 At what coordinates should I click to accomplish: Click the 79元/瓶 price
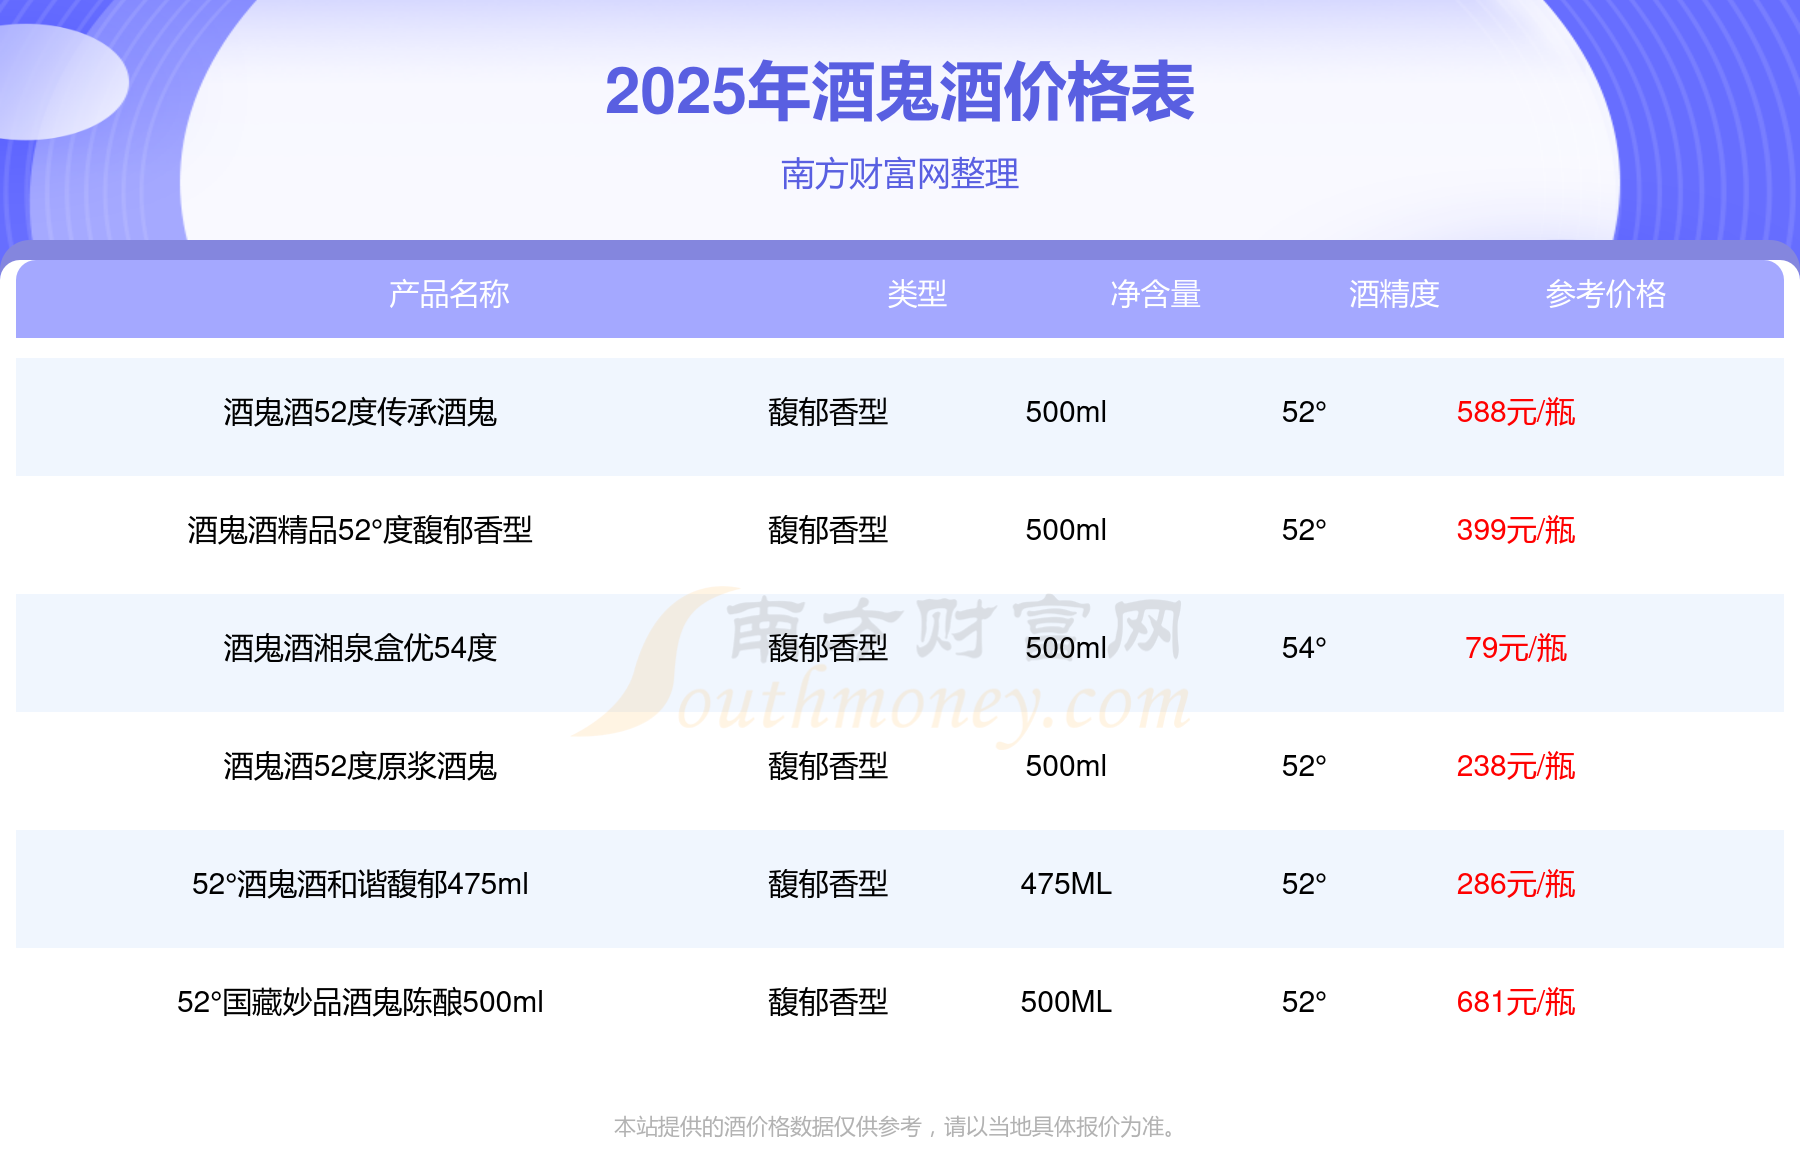pyautogui.click(x=1515, y=648)
